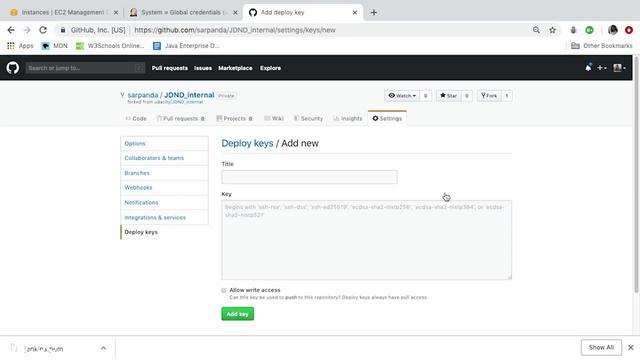The image size is (640, 360).
Task: Click the microphone extension icon
Action: coord(573,30)
